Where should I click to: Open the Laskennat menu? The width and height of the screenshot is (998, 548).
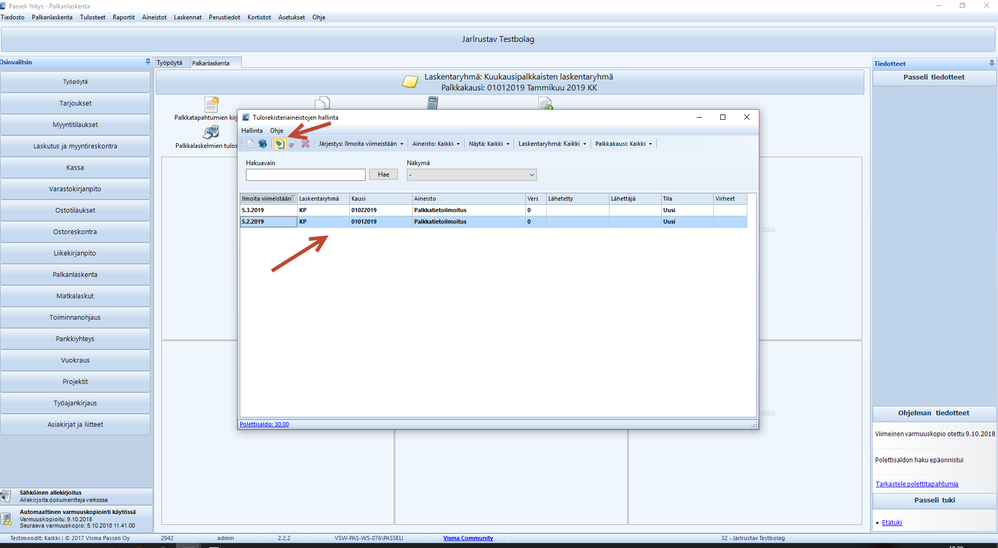pos(188,17)
